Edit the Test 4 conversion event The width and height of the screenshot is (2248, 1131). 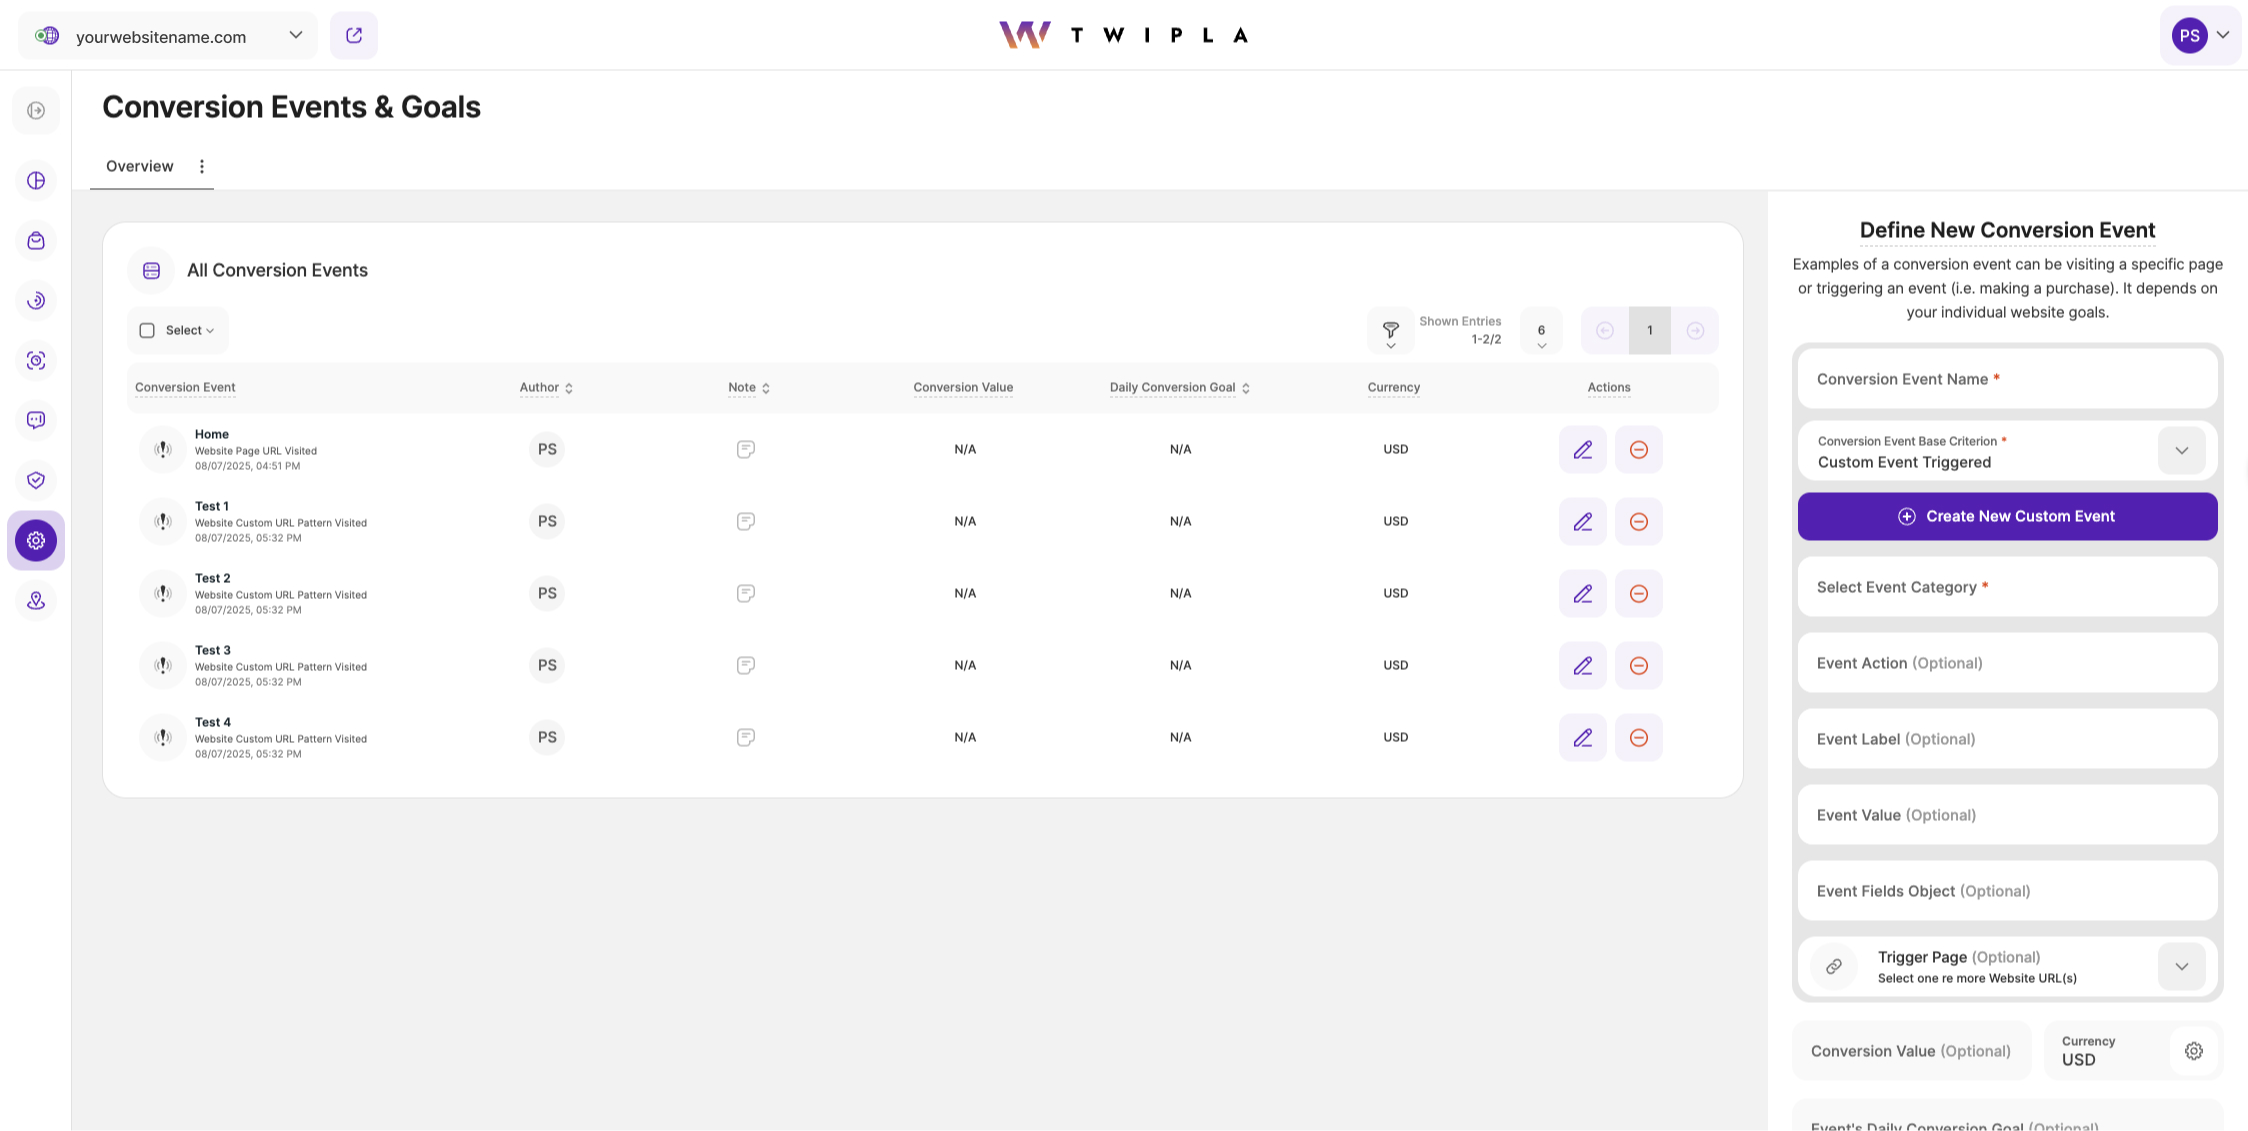(x=1582, y=738)
